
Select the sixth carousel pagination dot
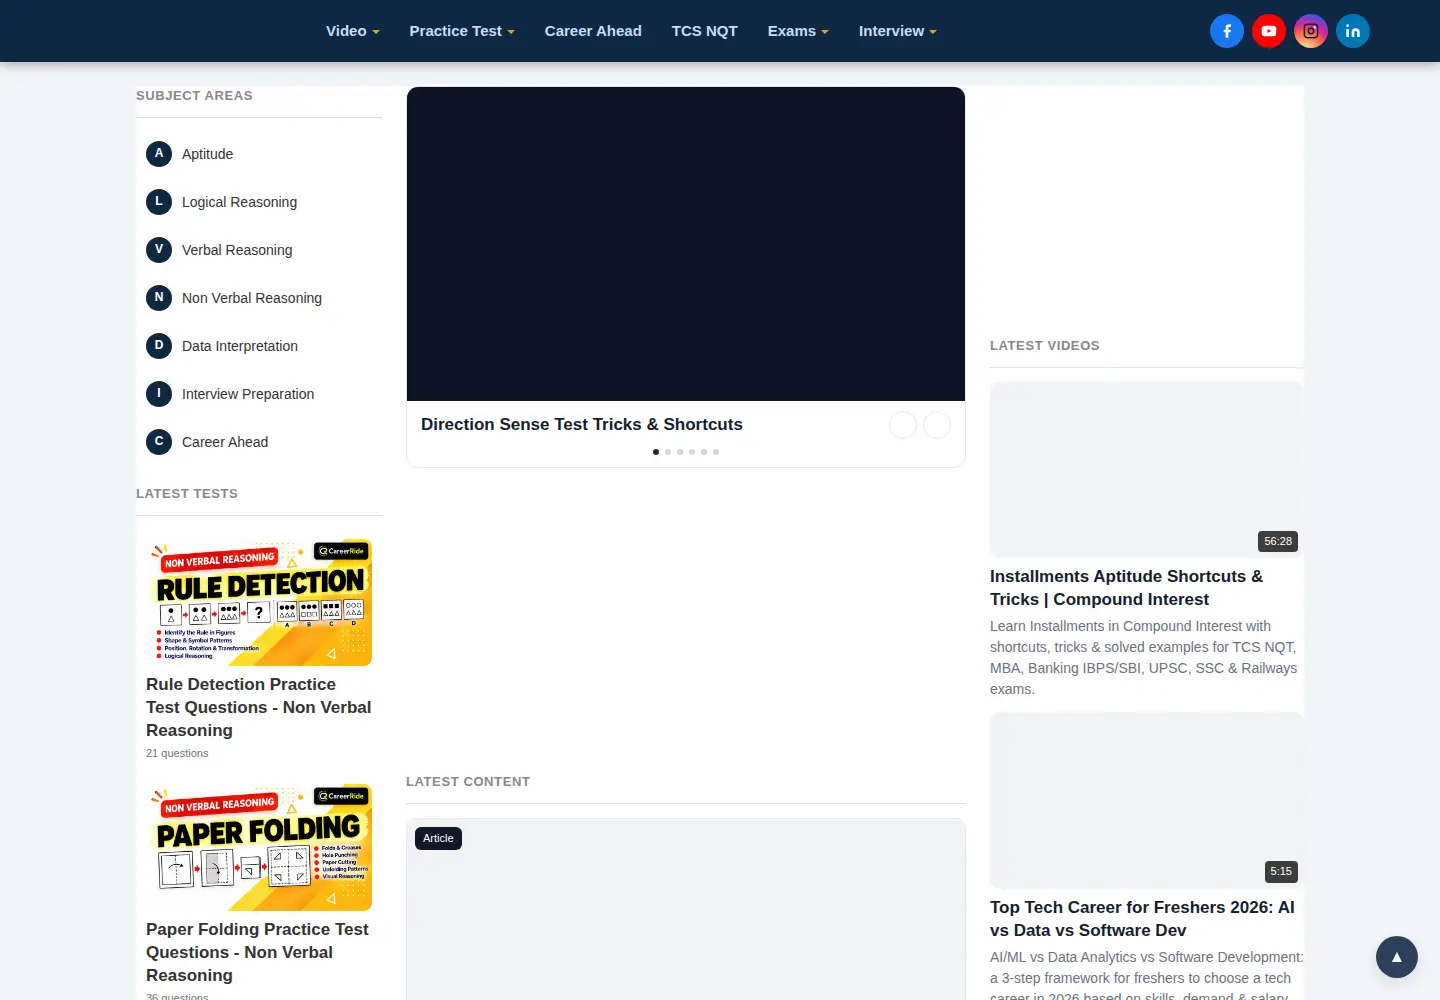[716, 452]
